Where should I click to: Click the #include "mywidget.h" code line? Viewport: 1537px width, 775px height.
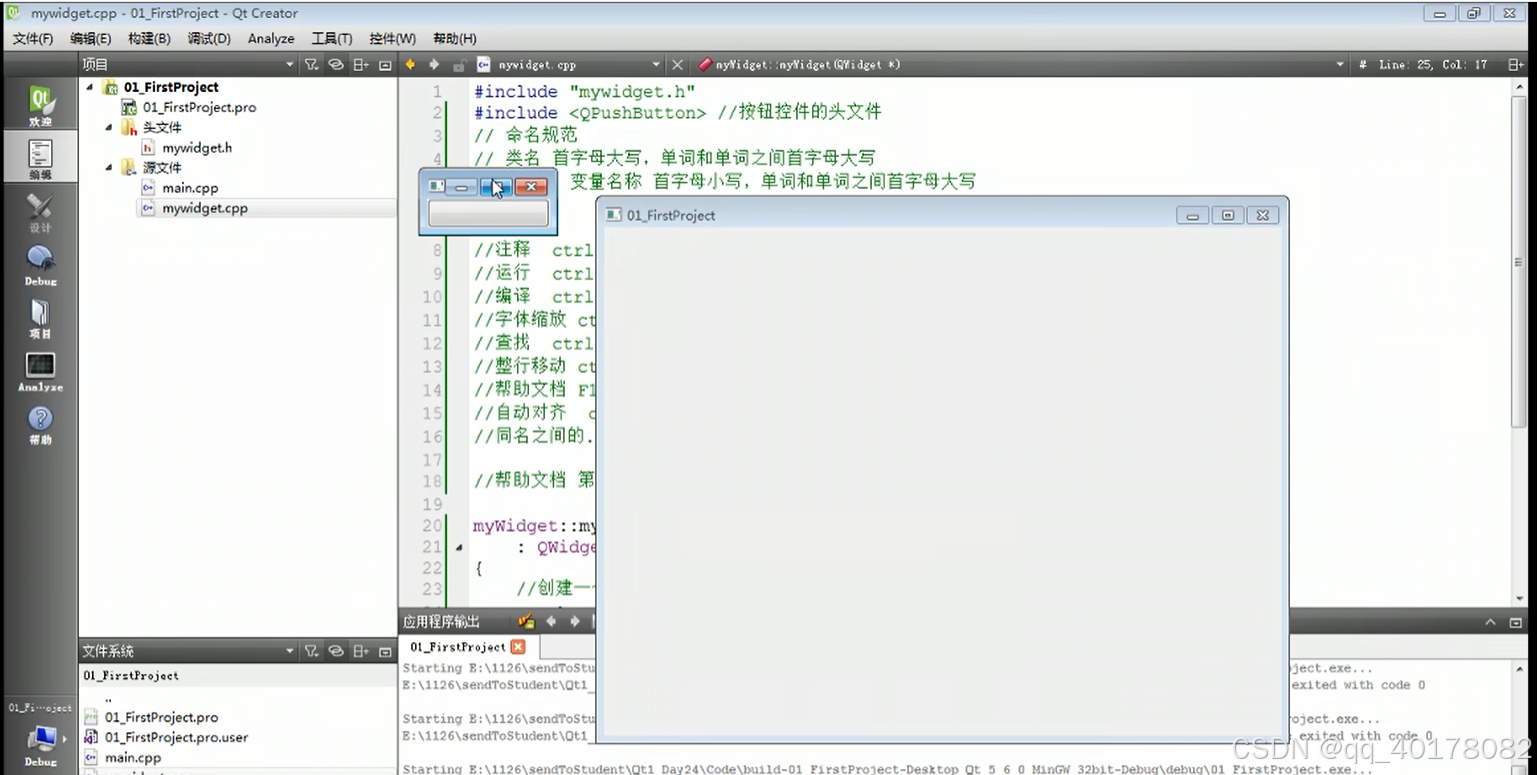tap(584, 90)
